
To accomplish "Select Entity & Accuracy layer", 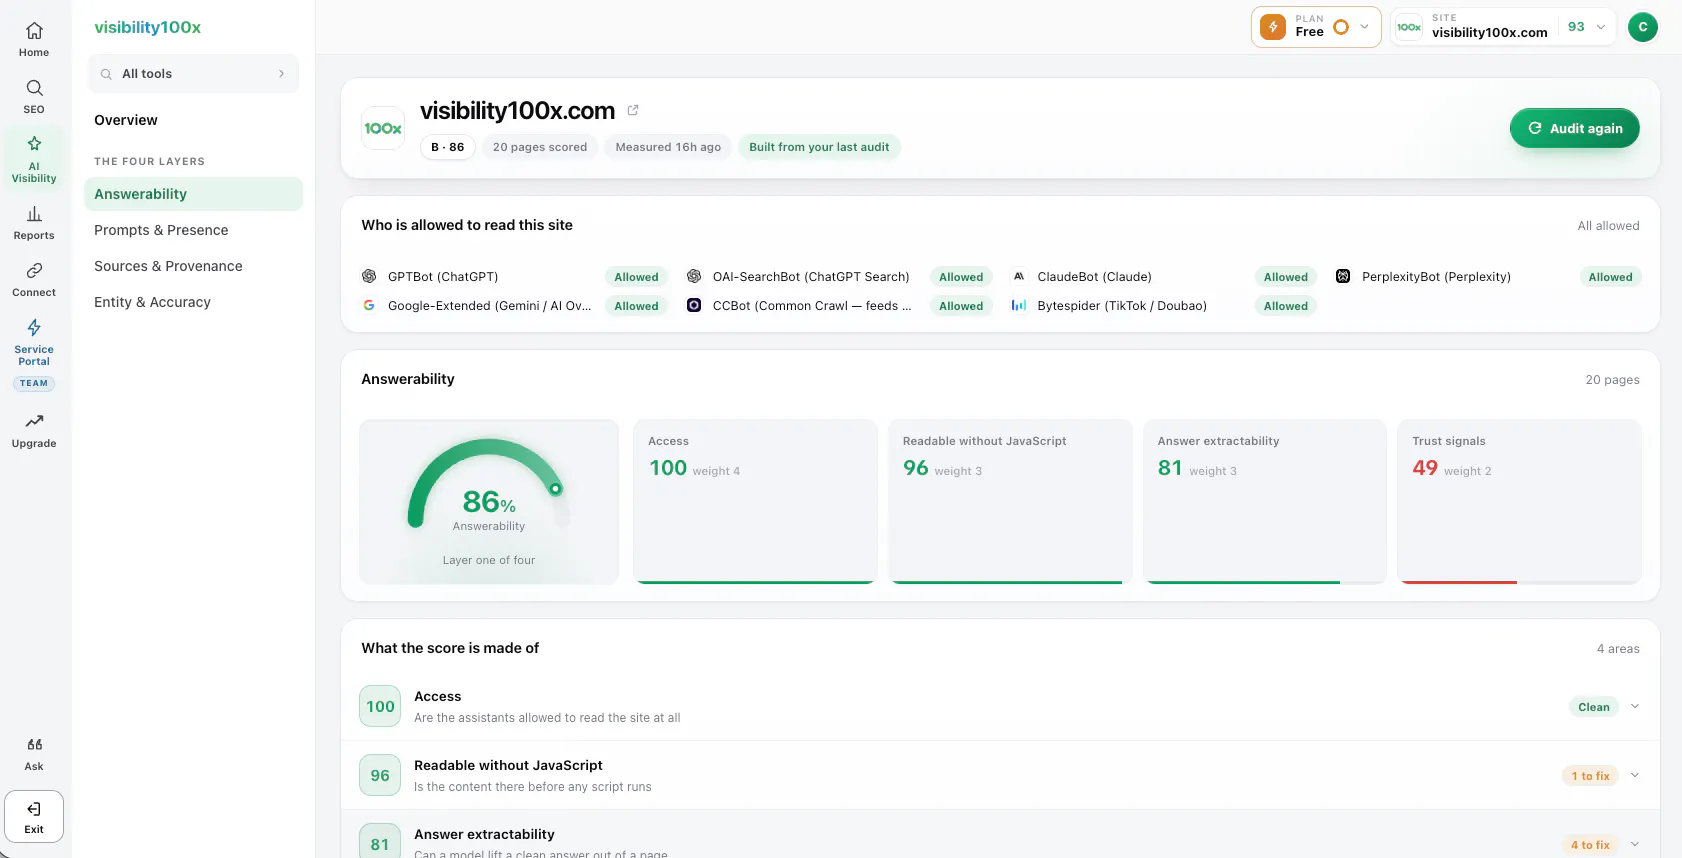I will (x=152, y=302).
